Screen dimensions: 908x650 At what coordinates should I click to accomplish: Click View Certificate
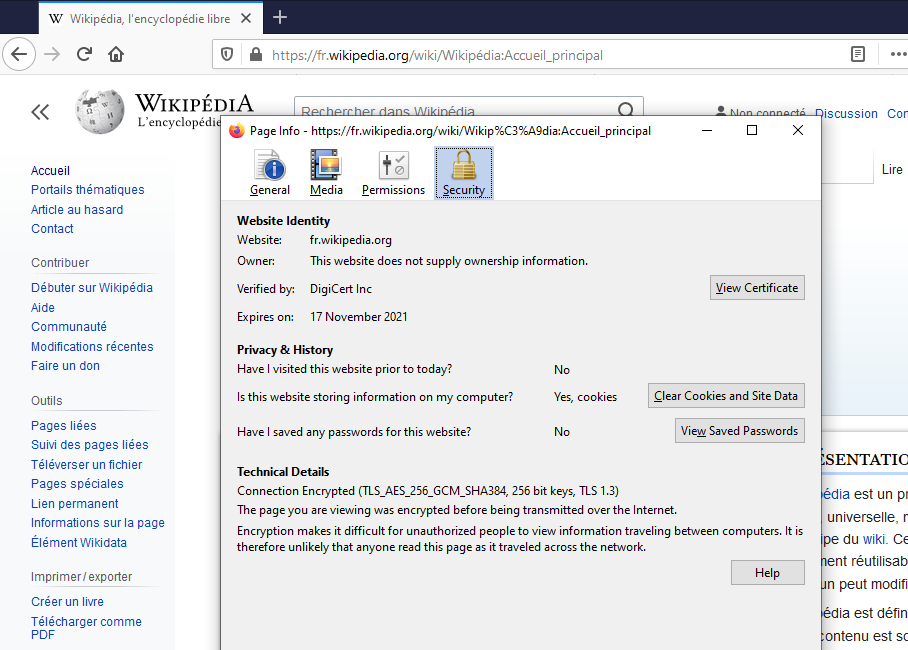[x=757, y=287]
